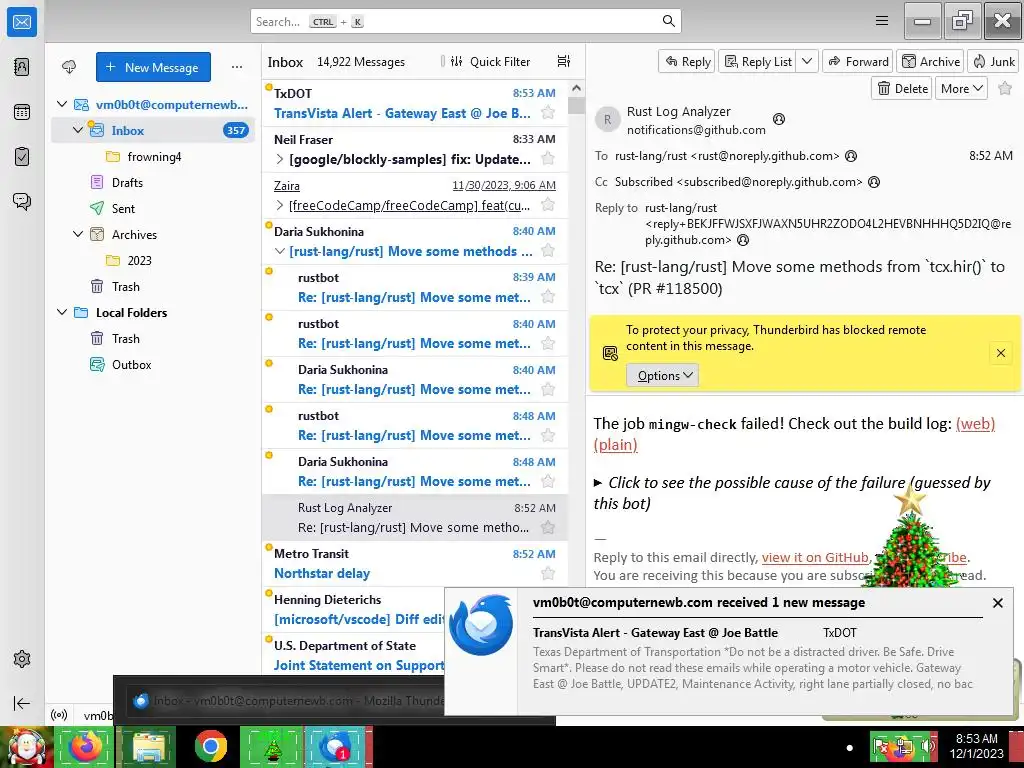
Task: Click the Rust Log Analyzer sender avatar
Action: click(x=607, y=120)
